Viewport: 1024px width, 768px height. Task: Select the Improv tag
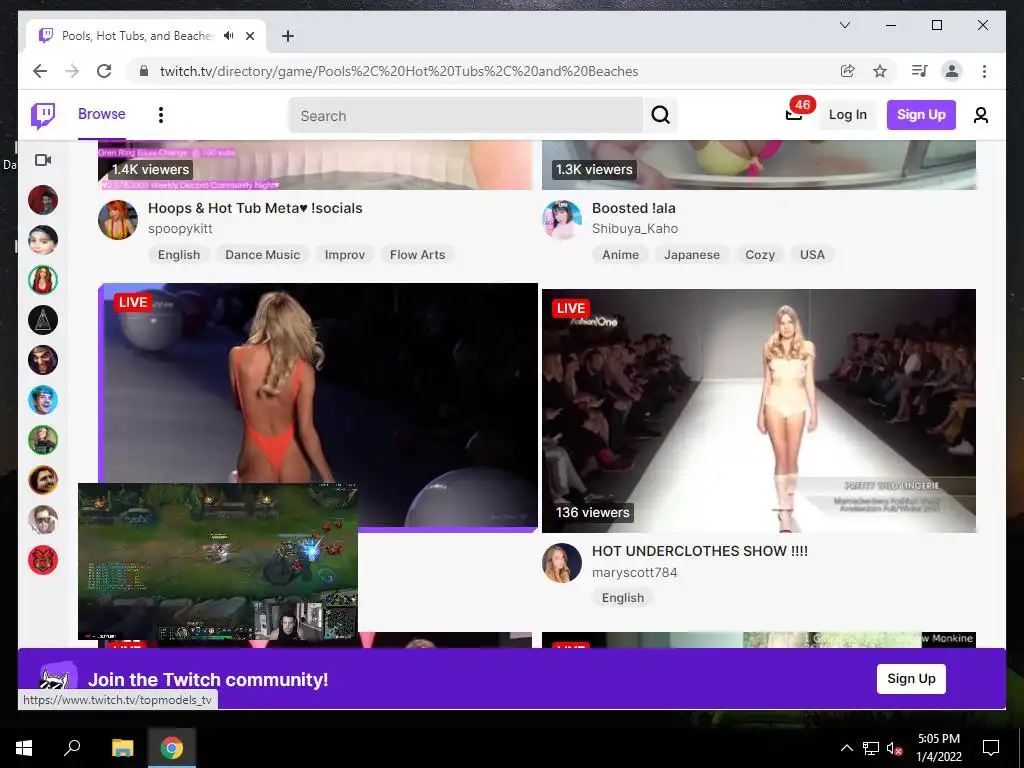(x=345, y=255)
